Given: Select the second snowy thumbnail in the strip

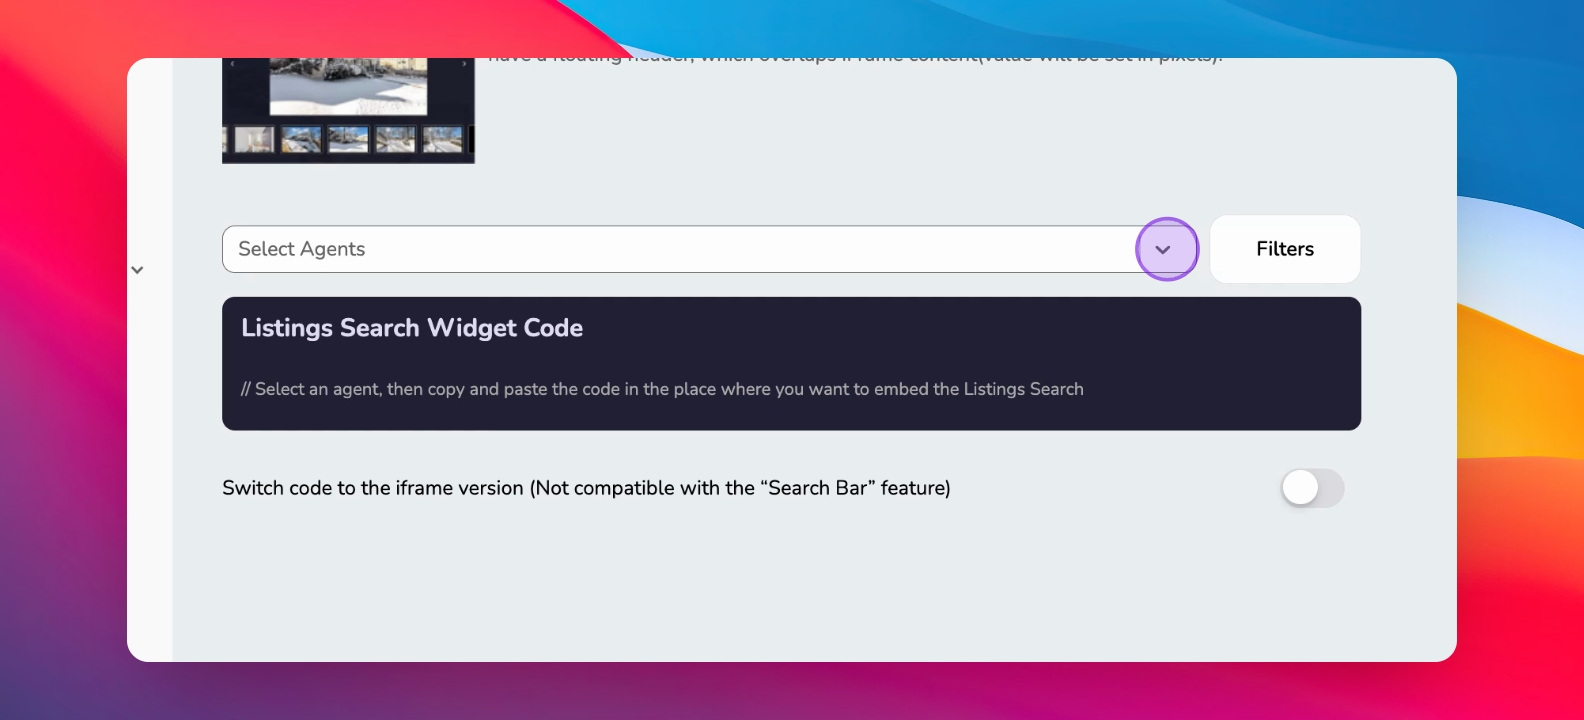Looking at the screenshot, I should 301,140.
